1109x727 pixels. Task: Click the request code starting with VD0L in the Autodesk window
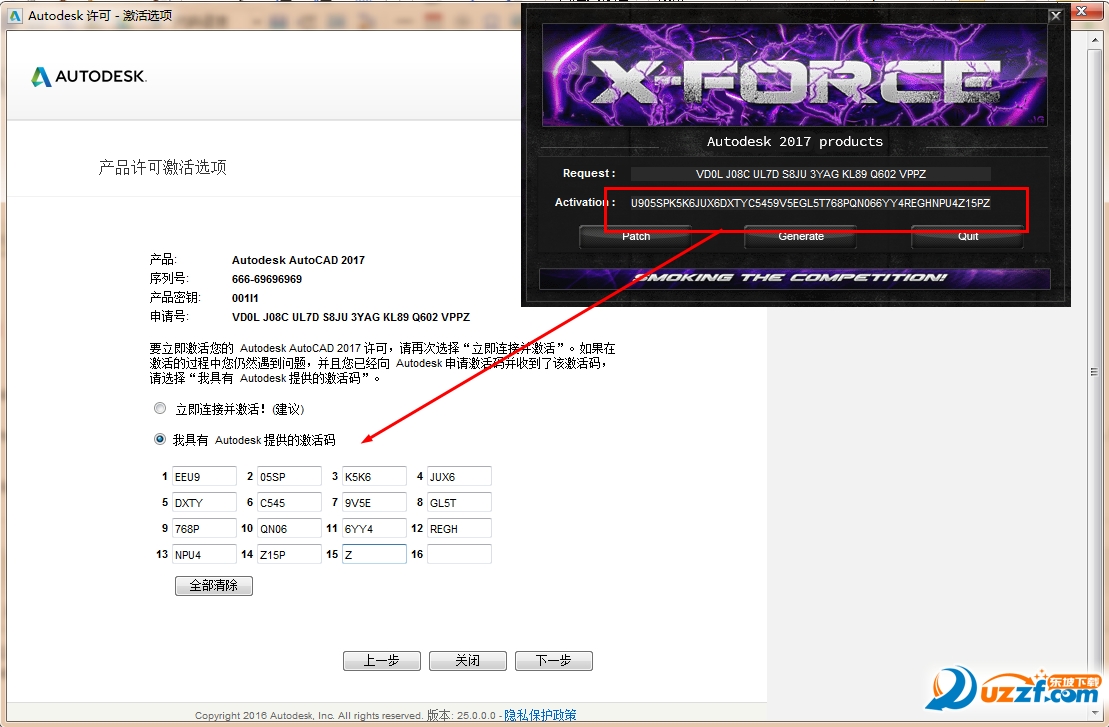[x=351, y=318]
